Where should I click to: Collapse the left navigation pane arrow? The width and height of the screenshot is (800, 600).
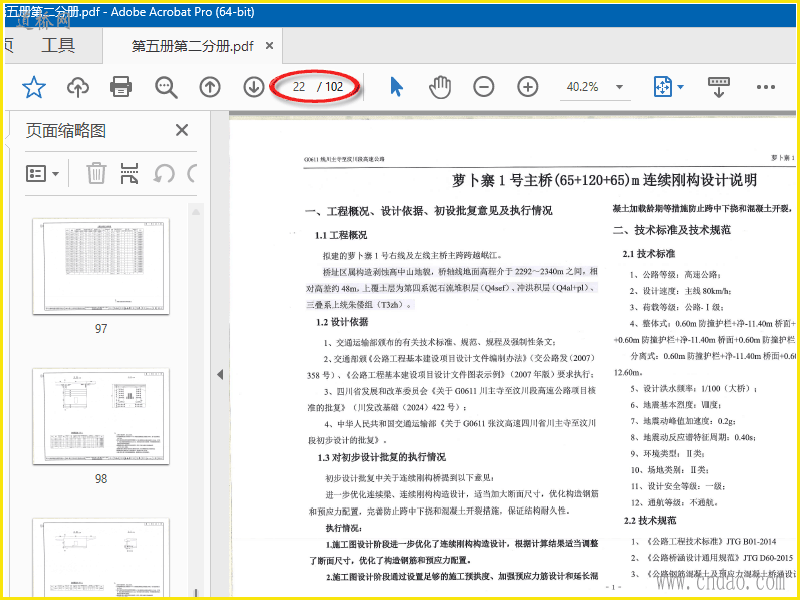(220, 374)
